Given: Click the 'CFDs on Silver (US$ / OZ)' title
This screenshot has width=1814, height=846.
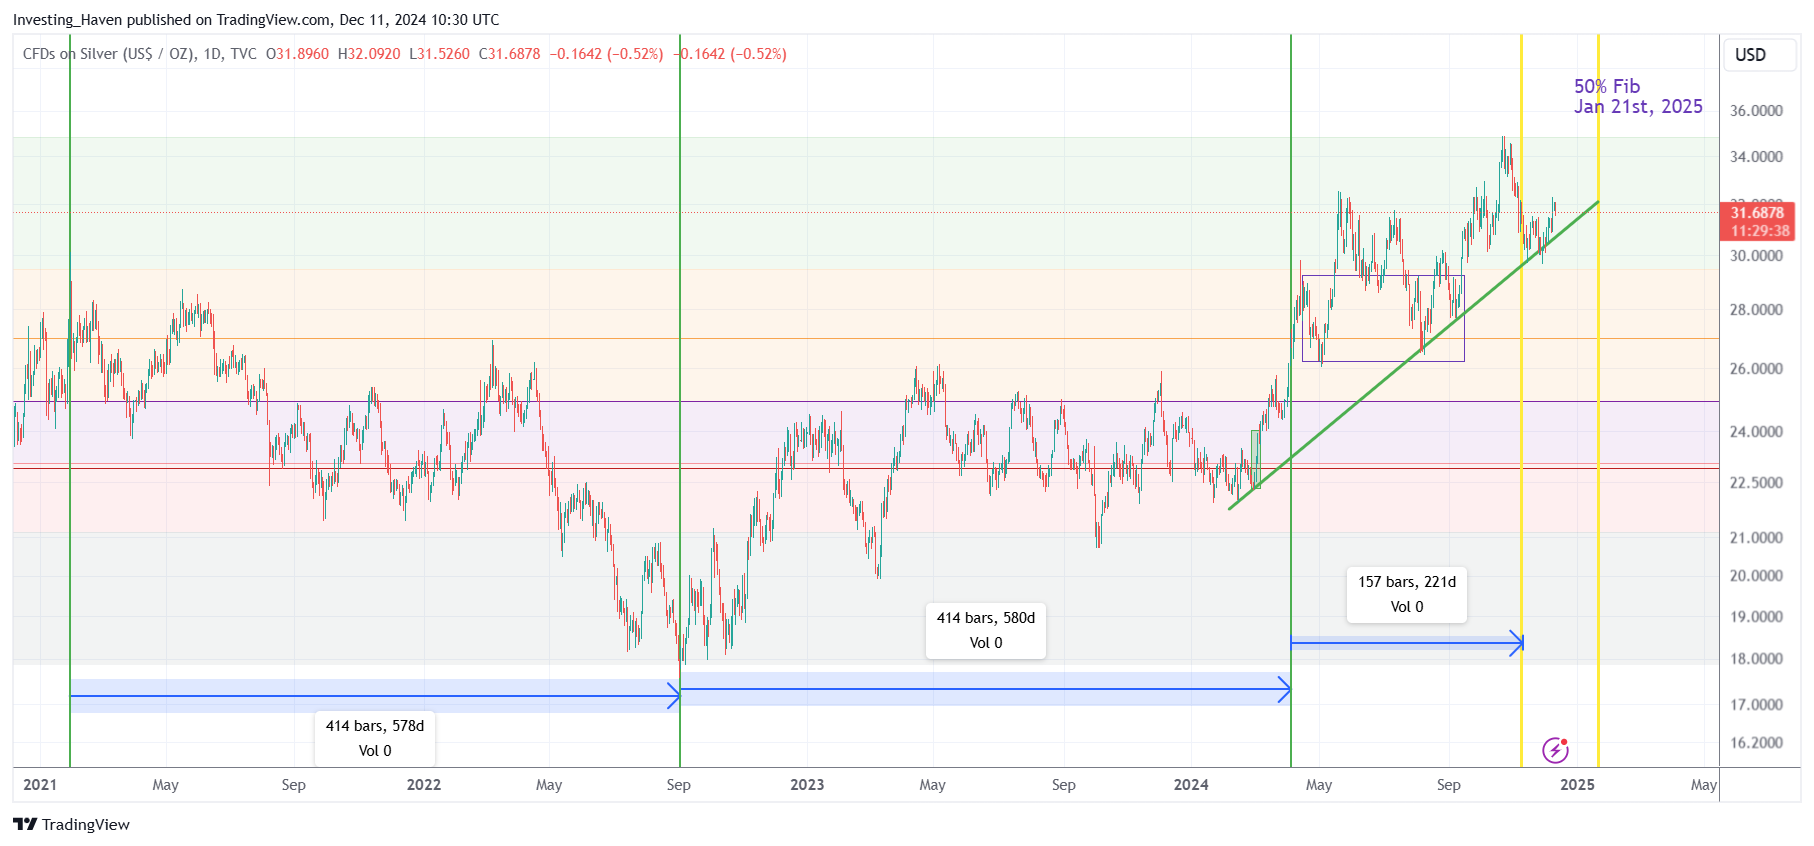Looking at the screenshot, I should click(x=108, y=54).
